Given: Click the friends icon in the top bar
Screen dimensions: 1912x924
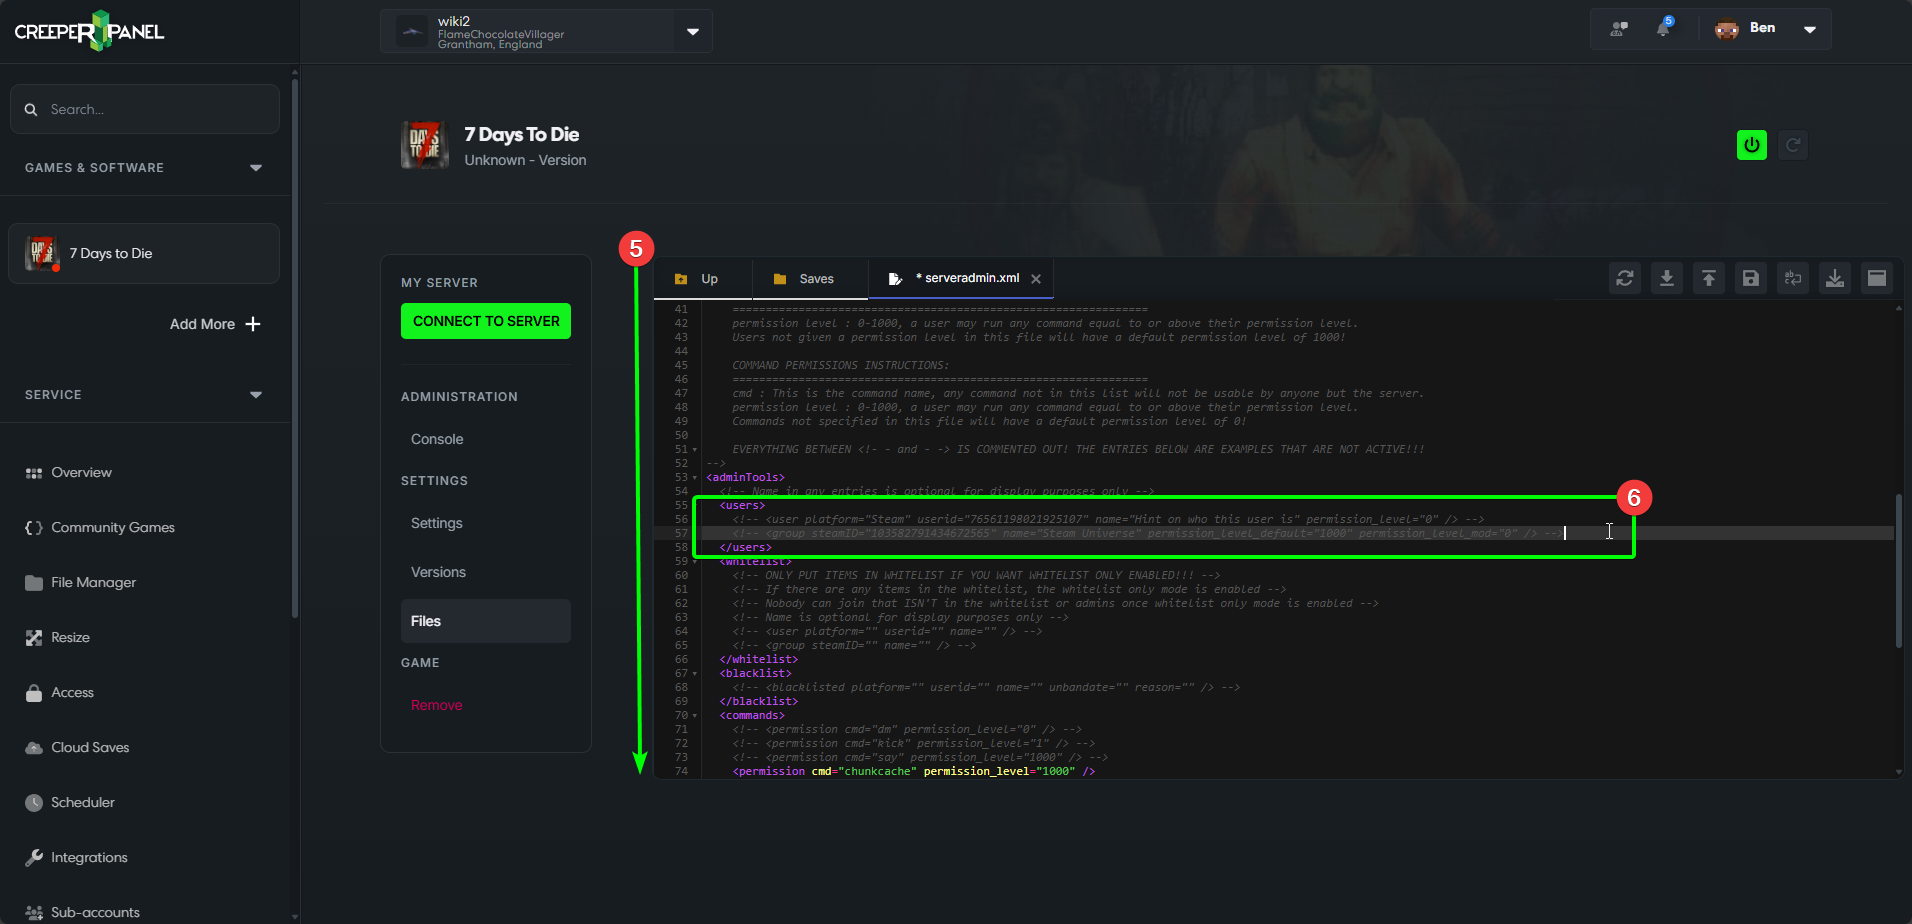Looking at the screenshot, I should (x=1619, y=29).
